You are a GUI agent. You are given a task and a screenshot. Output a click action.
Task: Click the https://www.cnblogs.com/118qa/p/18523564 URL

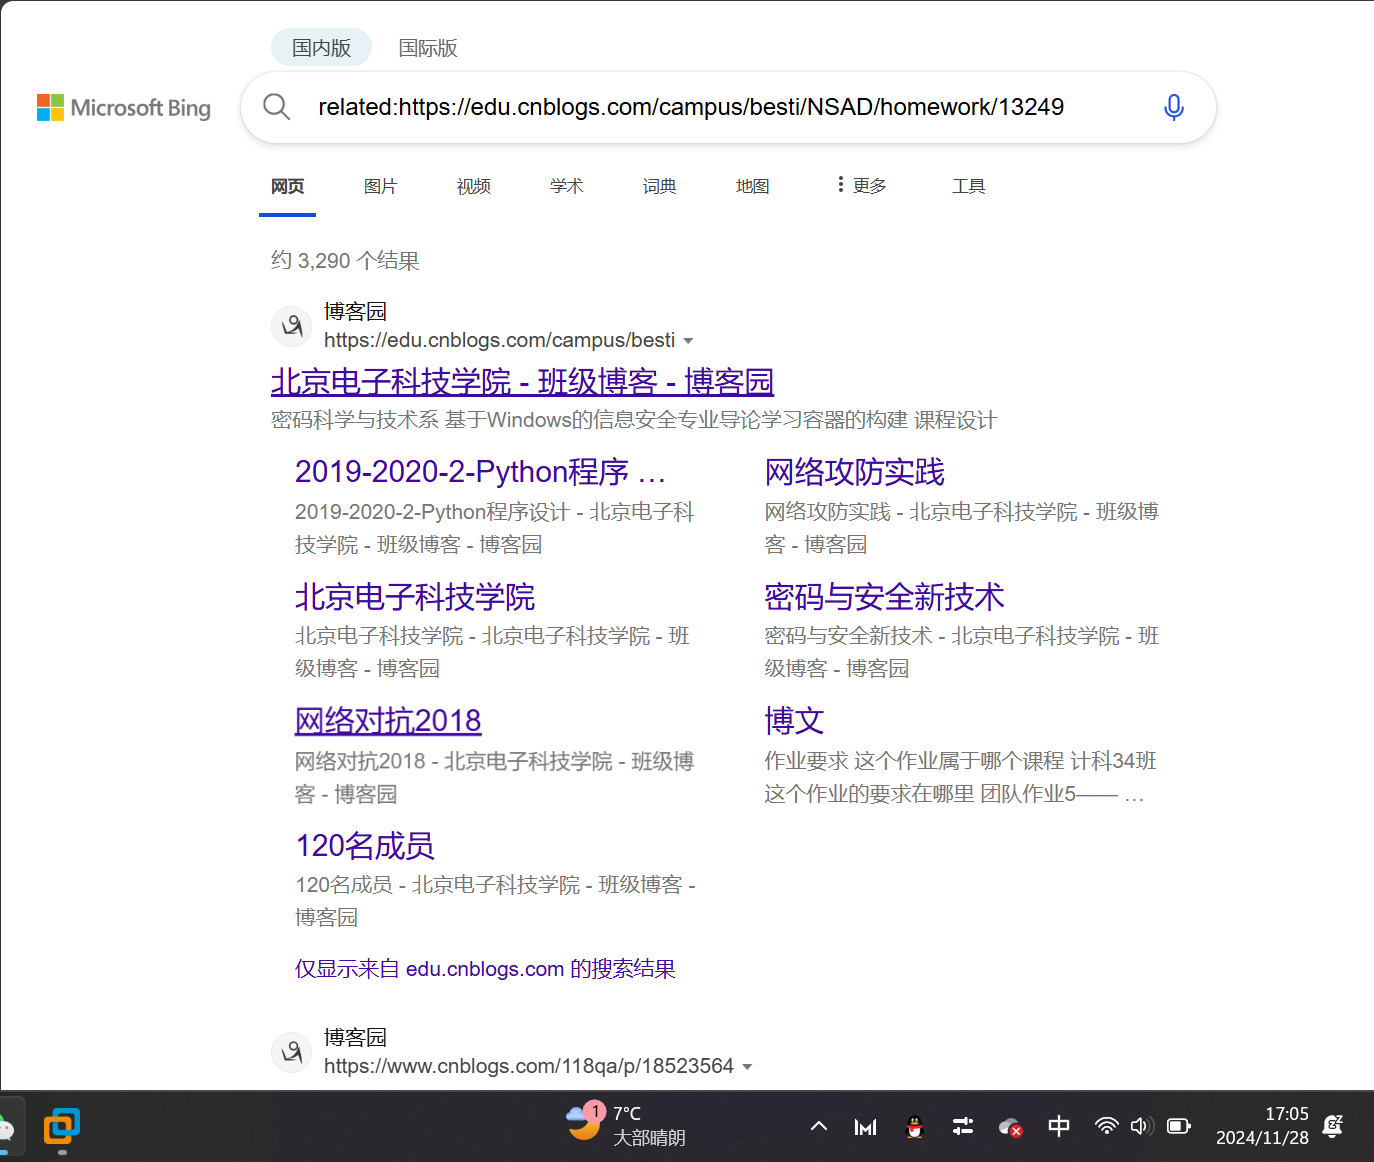point(529,1066)
